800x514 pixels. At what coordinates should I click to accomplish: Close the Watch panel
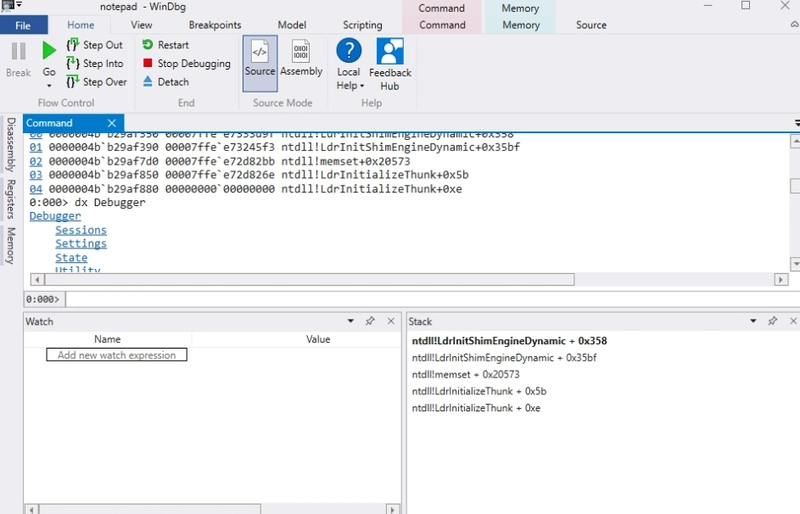pos(391,321)
